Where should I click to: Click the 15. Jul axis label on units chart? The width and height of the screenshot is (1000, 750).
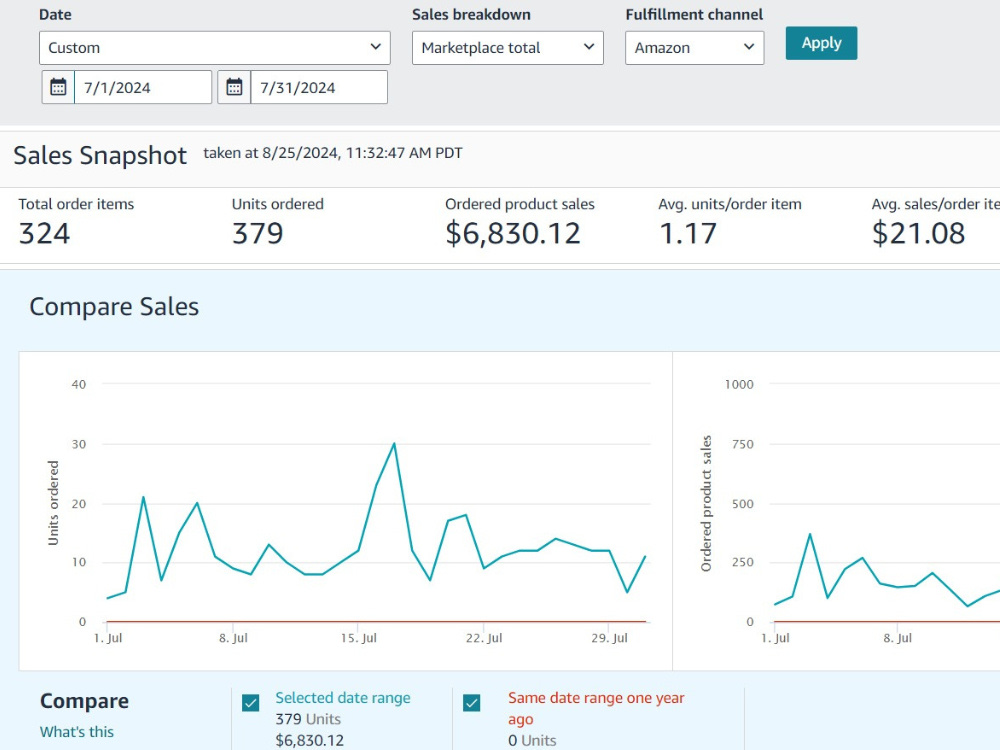point(358,638)
